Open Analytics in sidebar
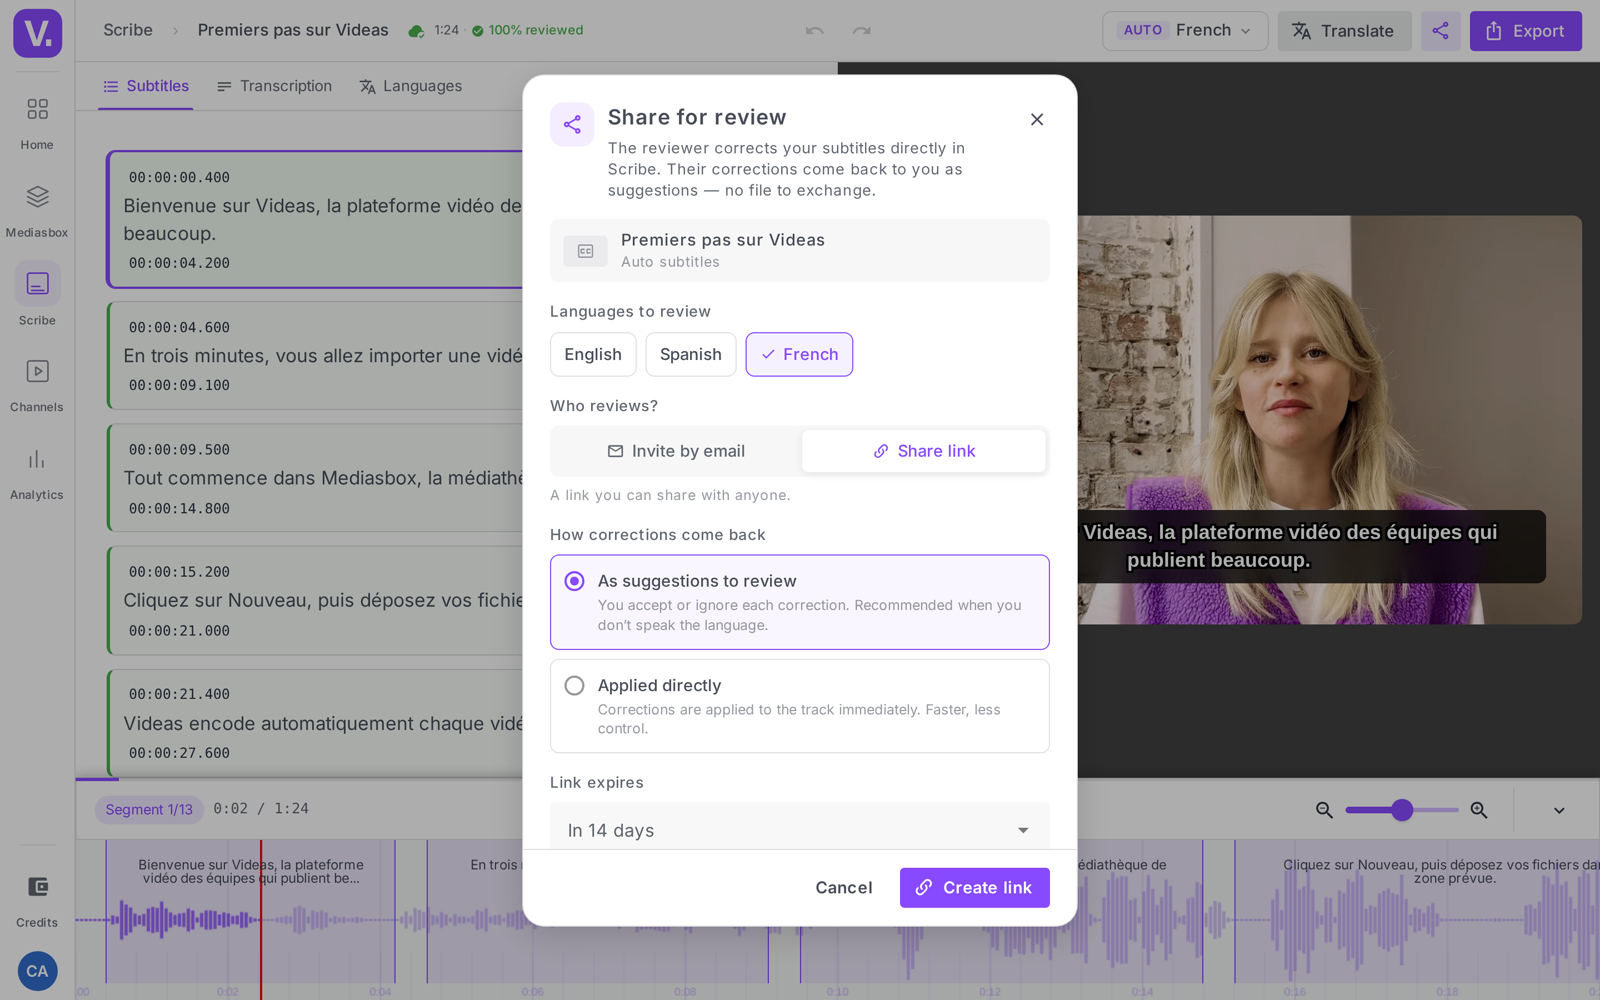Viewport: 1600px width, 1000px height. [x=37, y=473]
